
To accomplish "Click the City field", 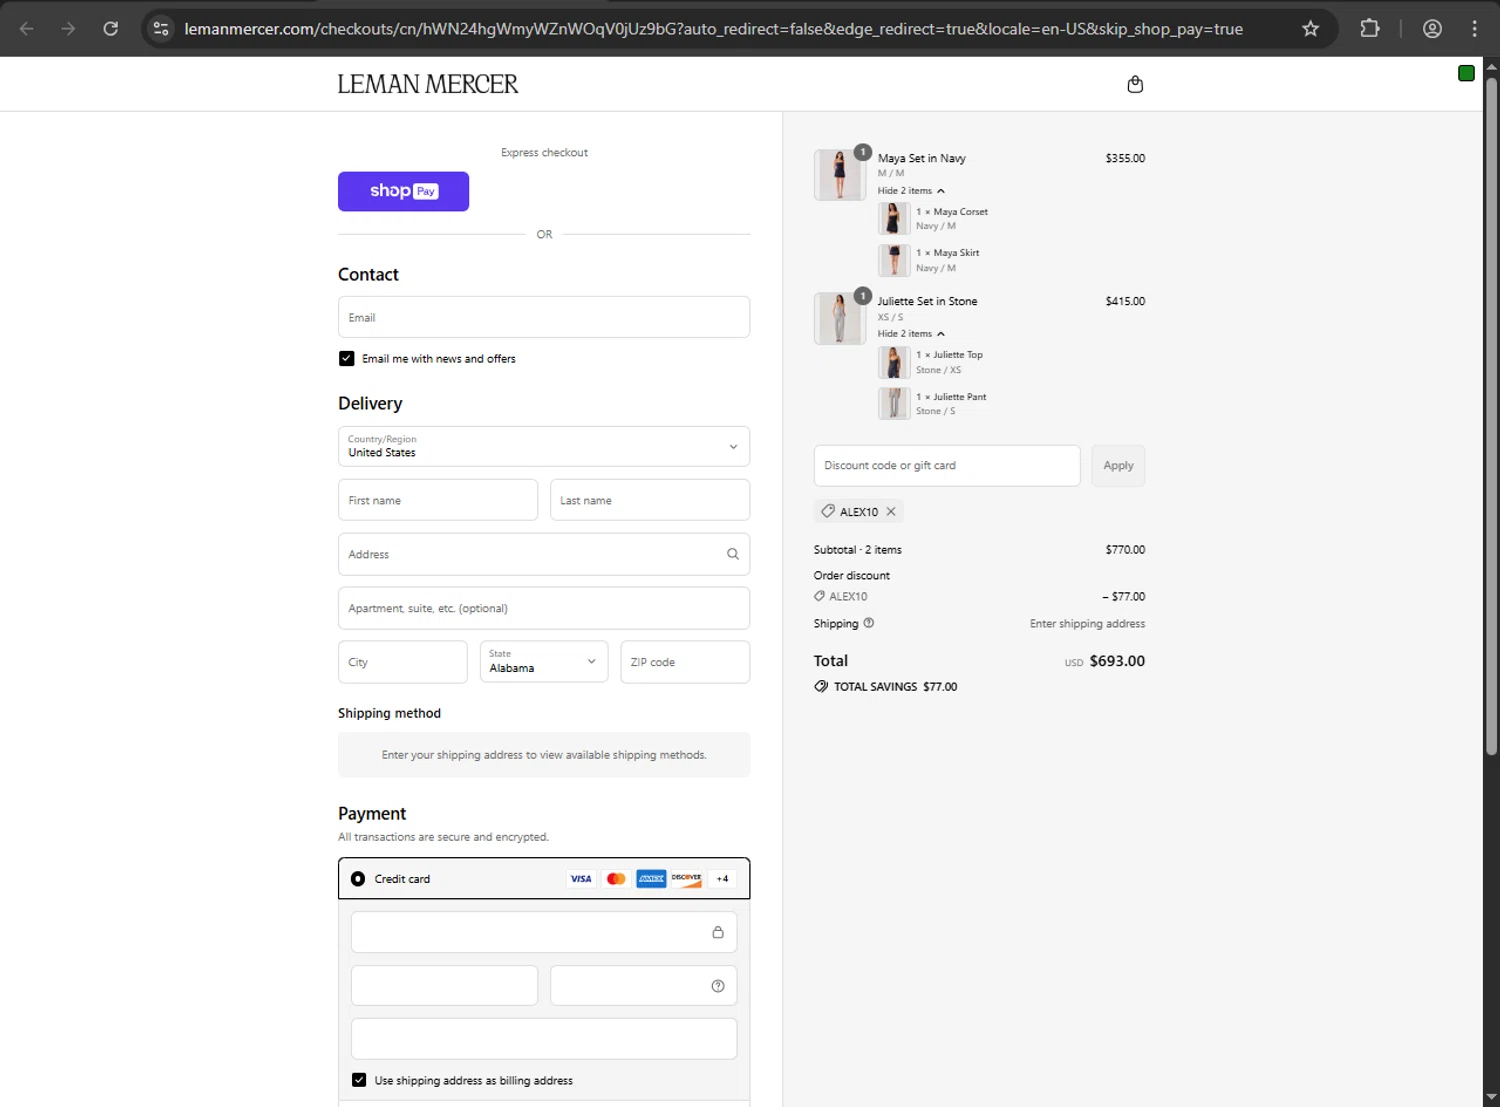I will (x=403, y=662).
